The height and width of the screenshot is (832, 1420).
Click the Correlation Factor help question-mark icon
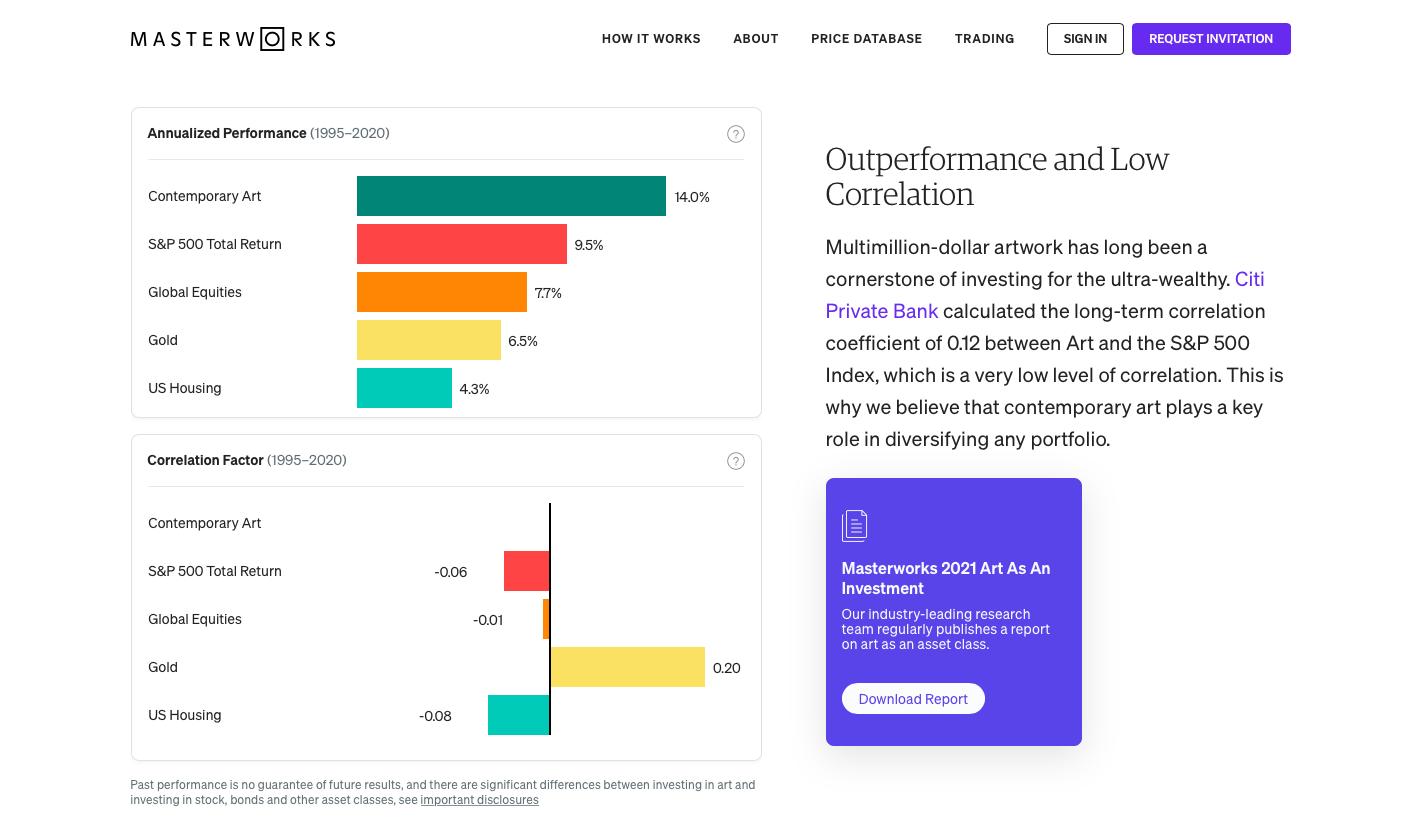(736, 461)
